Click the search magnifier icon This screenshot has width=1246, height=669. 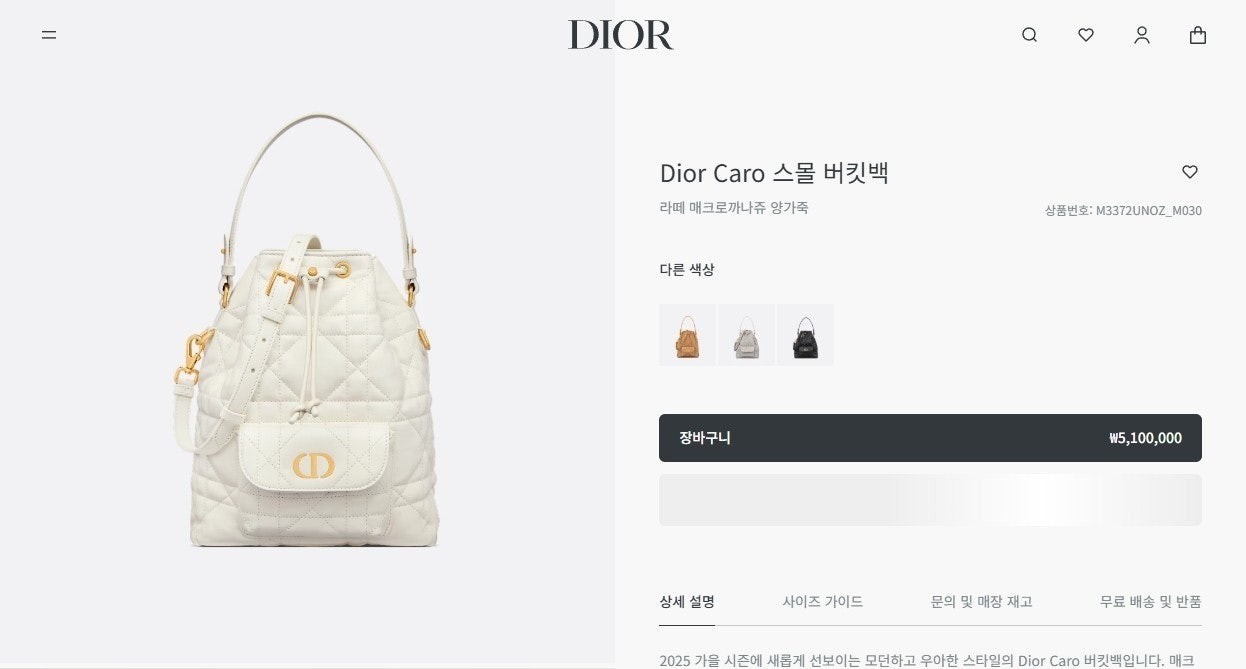[x=1029, y=35]
